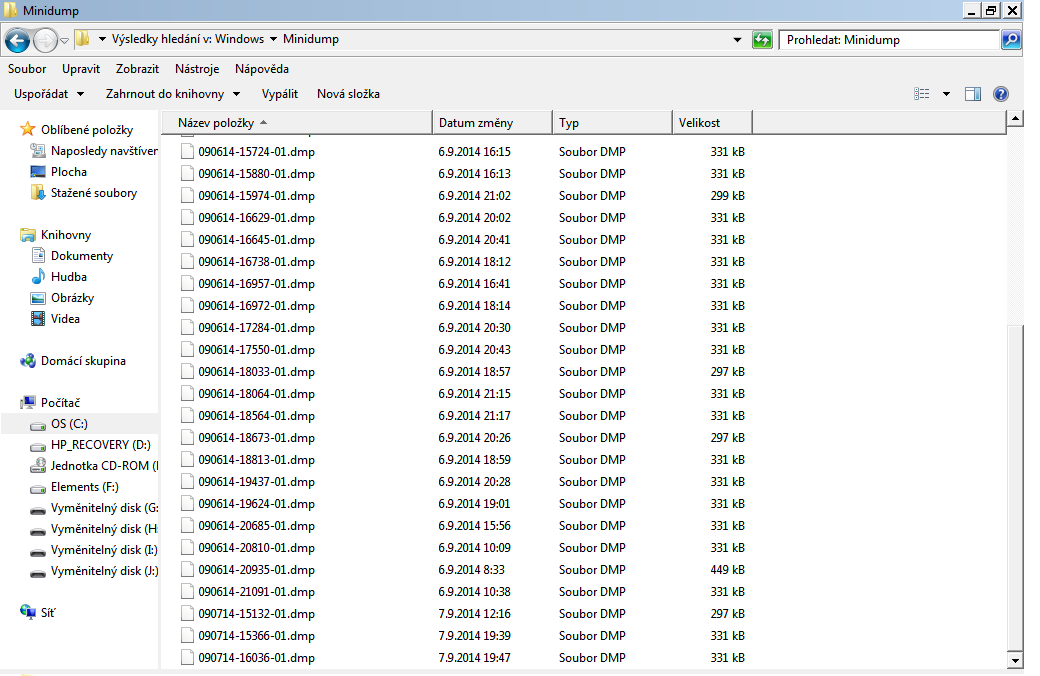
Task: Select the Hudba library
Action: 68,277
